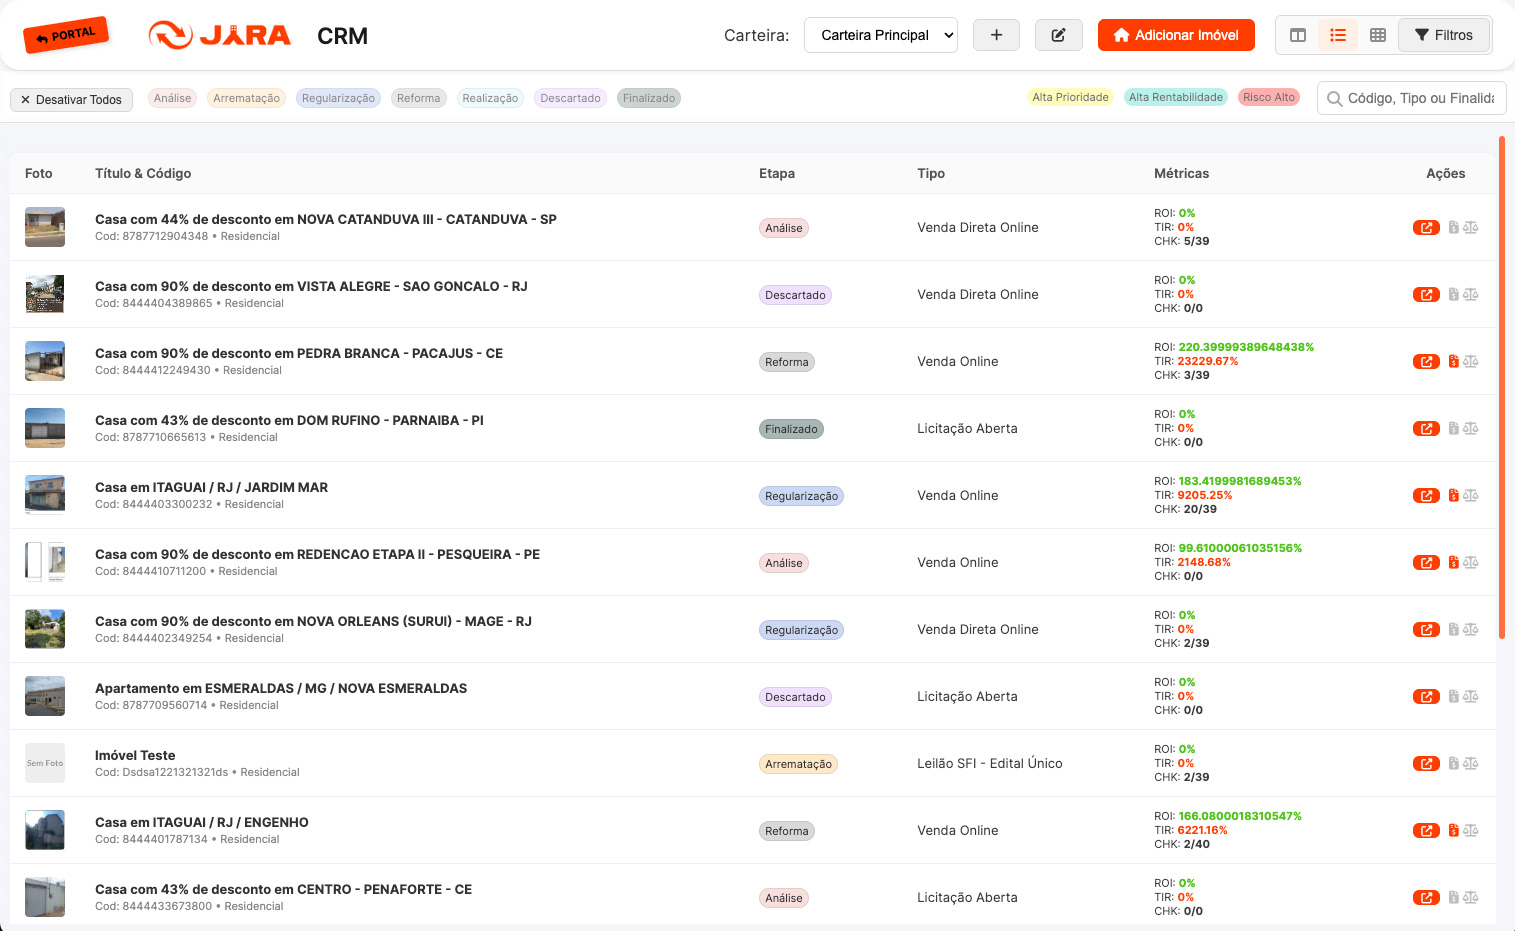Viewport: 1515px width, 931px height.
Task: Switch to the columns board view
Action: tap(1298, 35)
